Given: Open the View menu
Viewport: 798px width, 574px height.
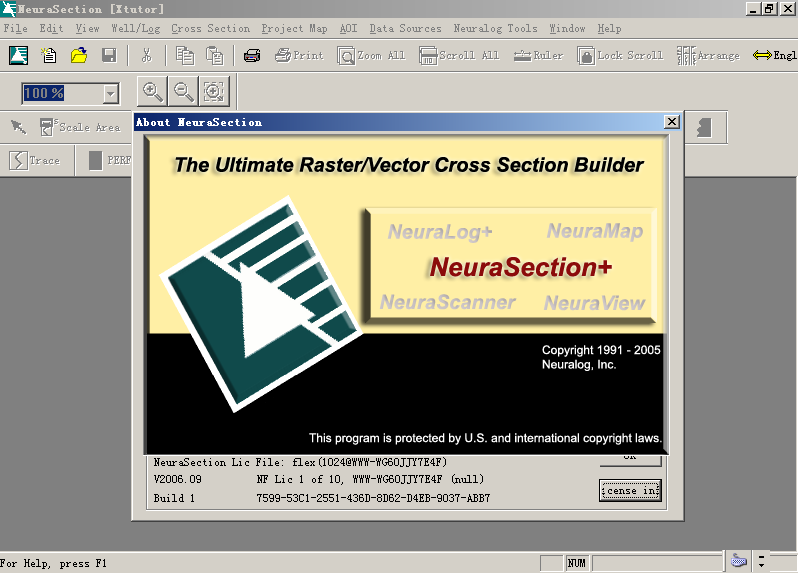Looking at the screenshot, I should pos(88,28).
